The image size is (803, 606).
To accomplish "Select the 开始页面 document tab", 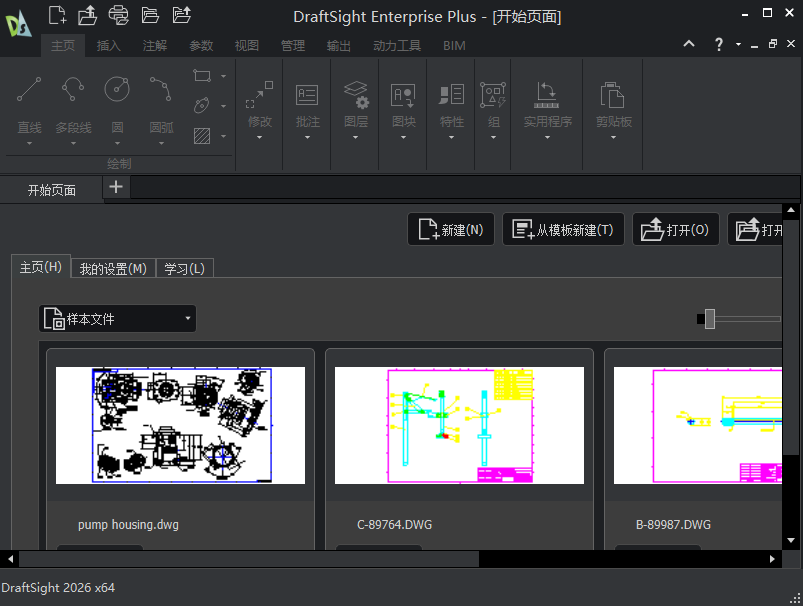I will click(51, 190).
